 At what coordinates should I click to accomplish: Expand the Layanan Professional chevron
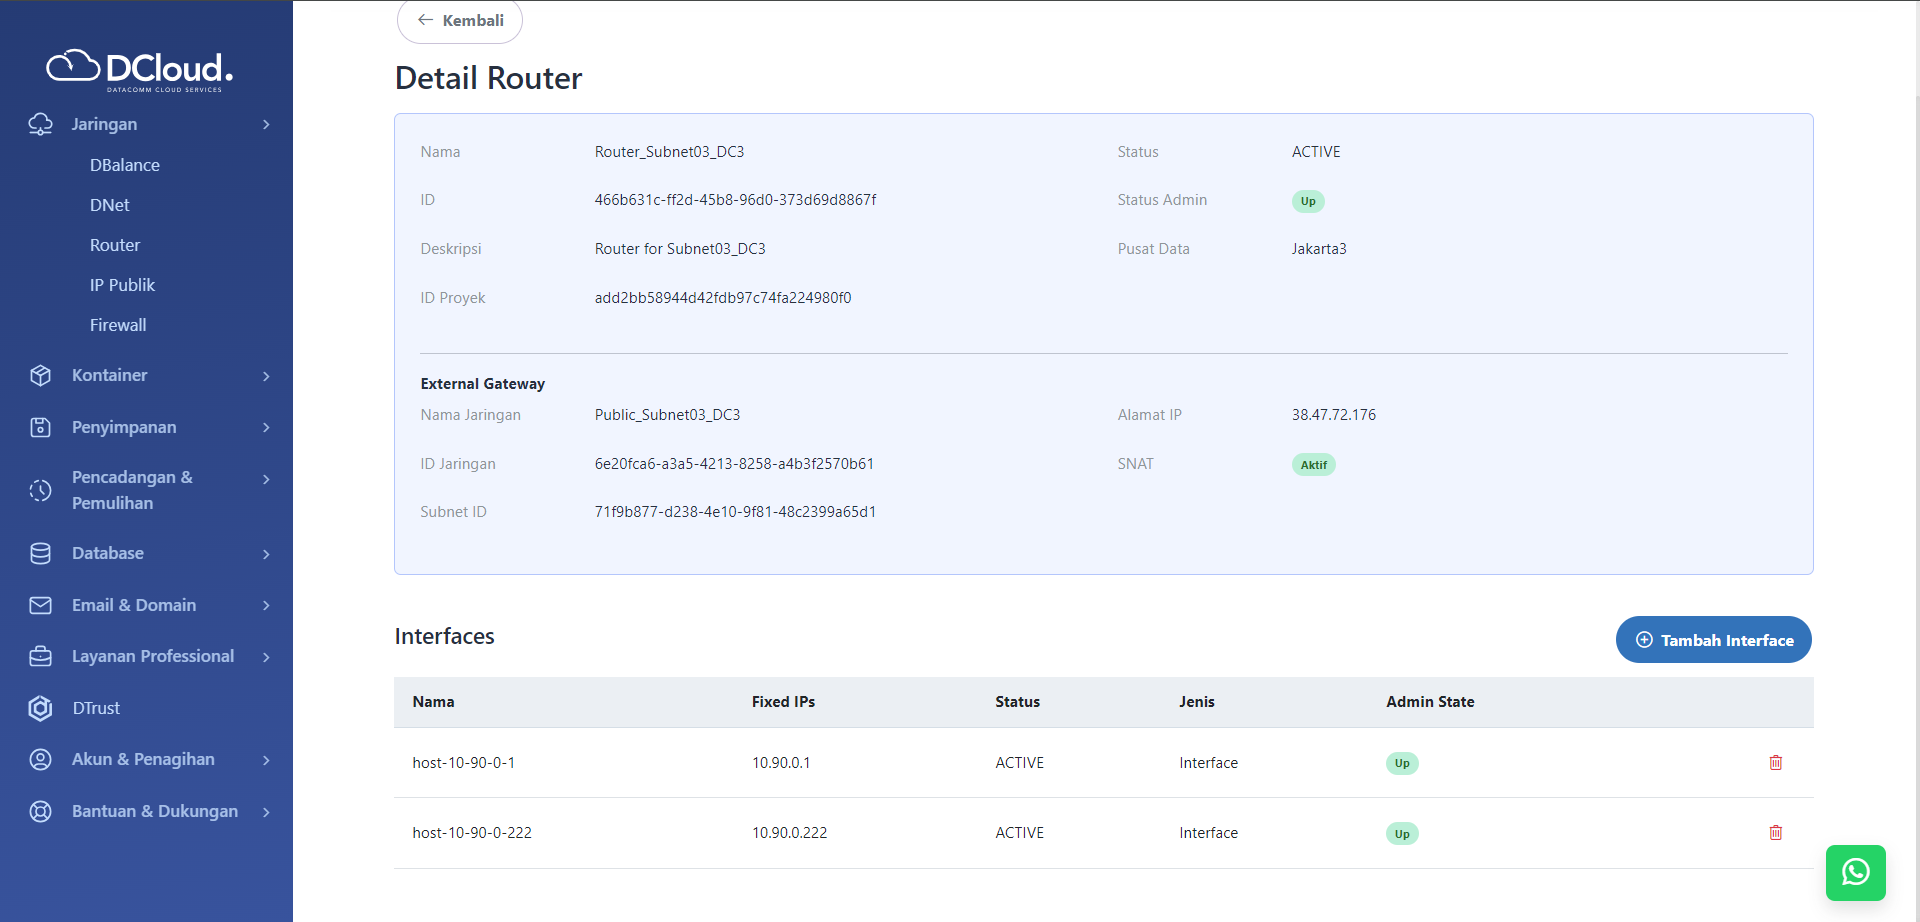tap(266, 657)
